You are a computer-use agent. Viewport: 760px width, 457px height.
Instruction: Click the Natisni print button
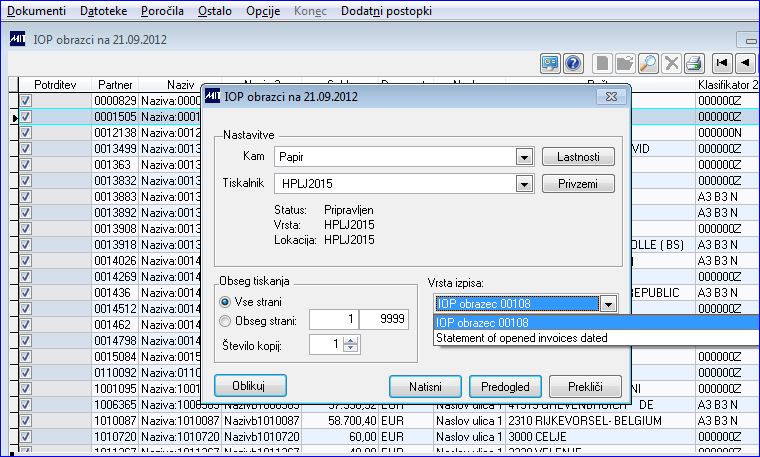click(x=425, y=387)
